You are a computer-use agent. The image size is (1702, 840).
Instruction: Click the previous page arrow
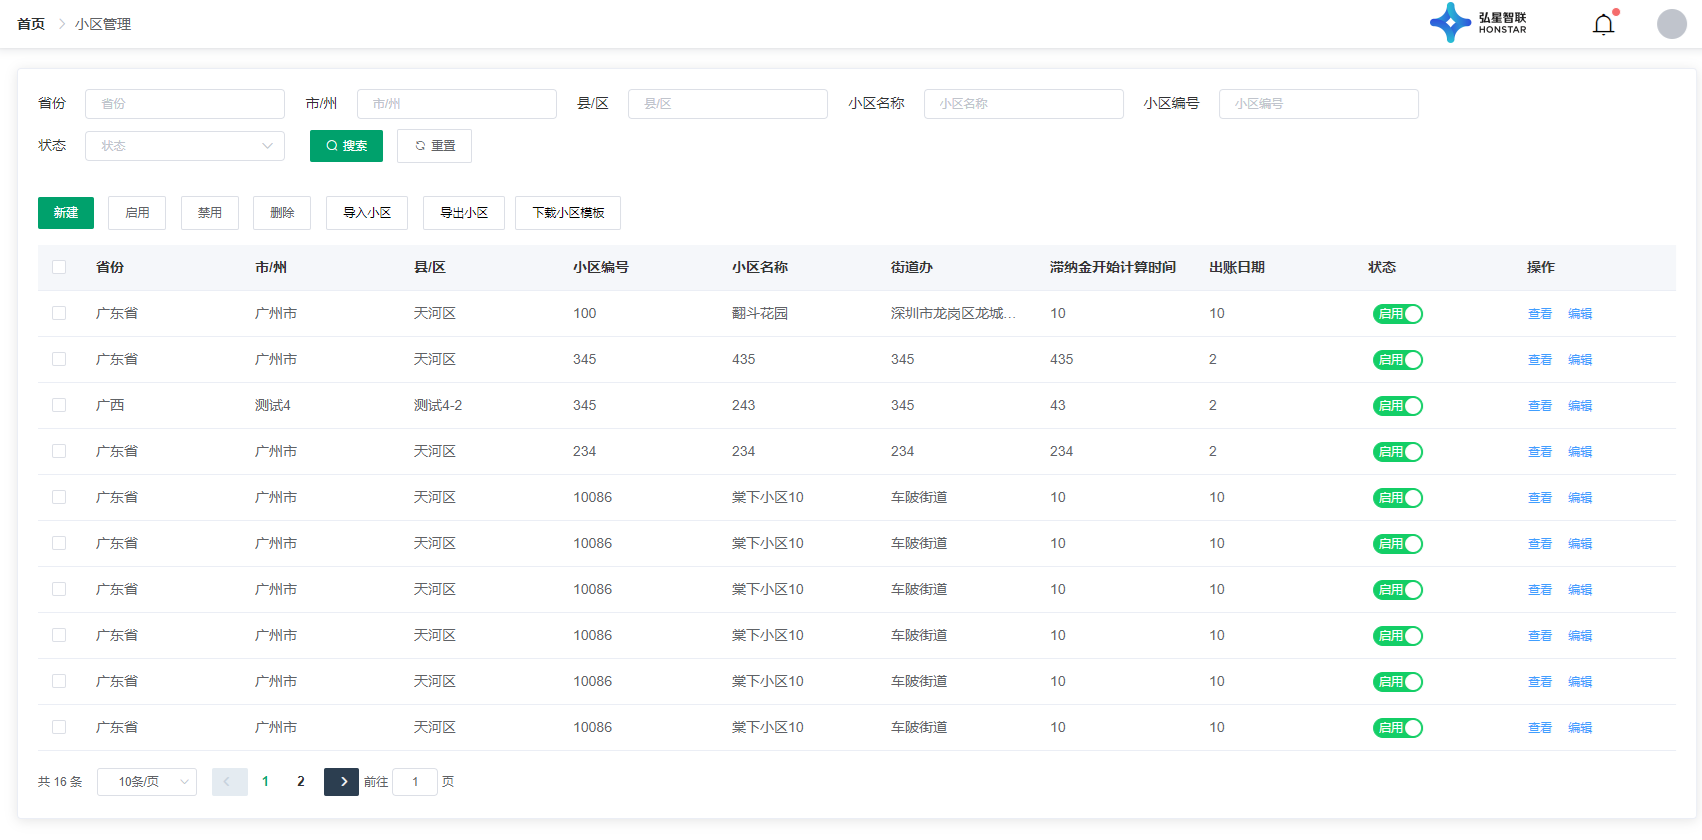pyautogui.click(x=229, y=782)
